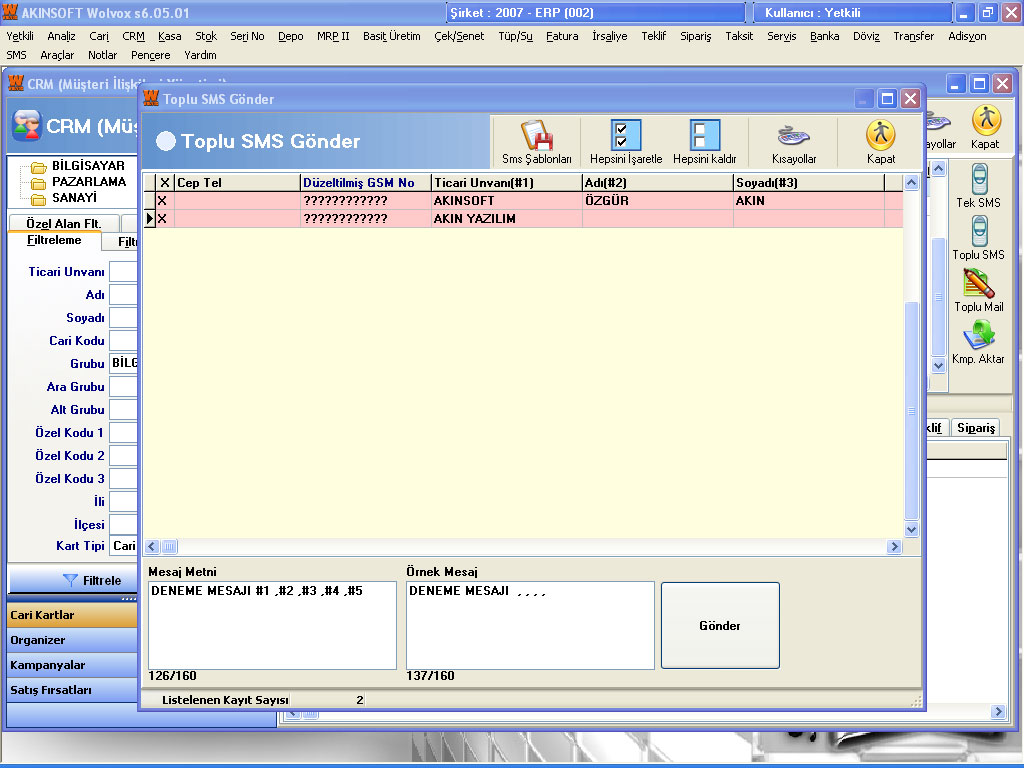Click the Kart Tipi field in CRM filter
Screen dimensions: 1024x768
pos(123,546)
